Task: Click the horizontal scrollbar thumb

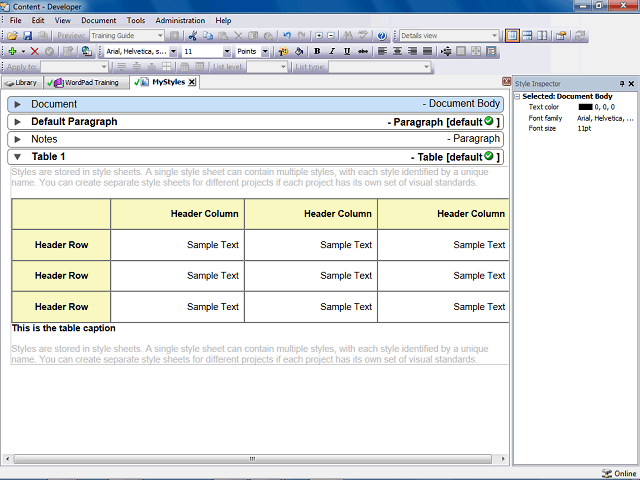Action: point(253,459)
